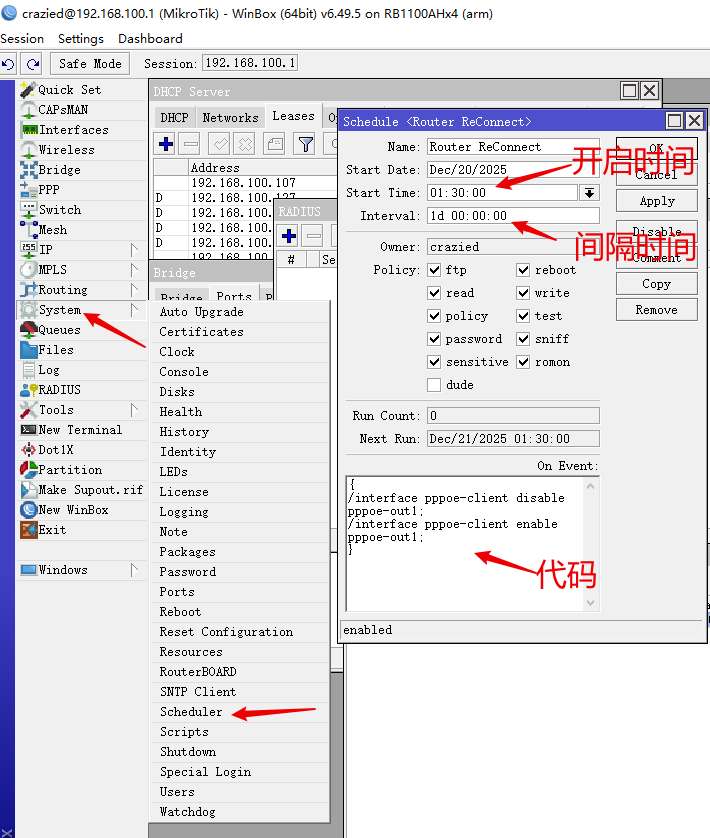
Task: Open Quick Set in the sidebar
Action: (x=68, y=89)
